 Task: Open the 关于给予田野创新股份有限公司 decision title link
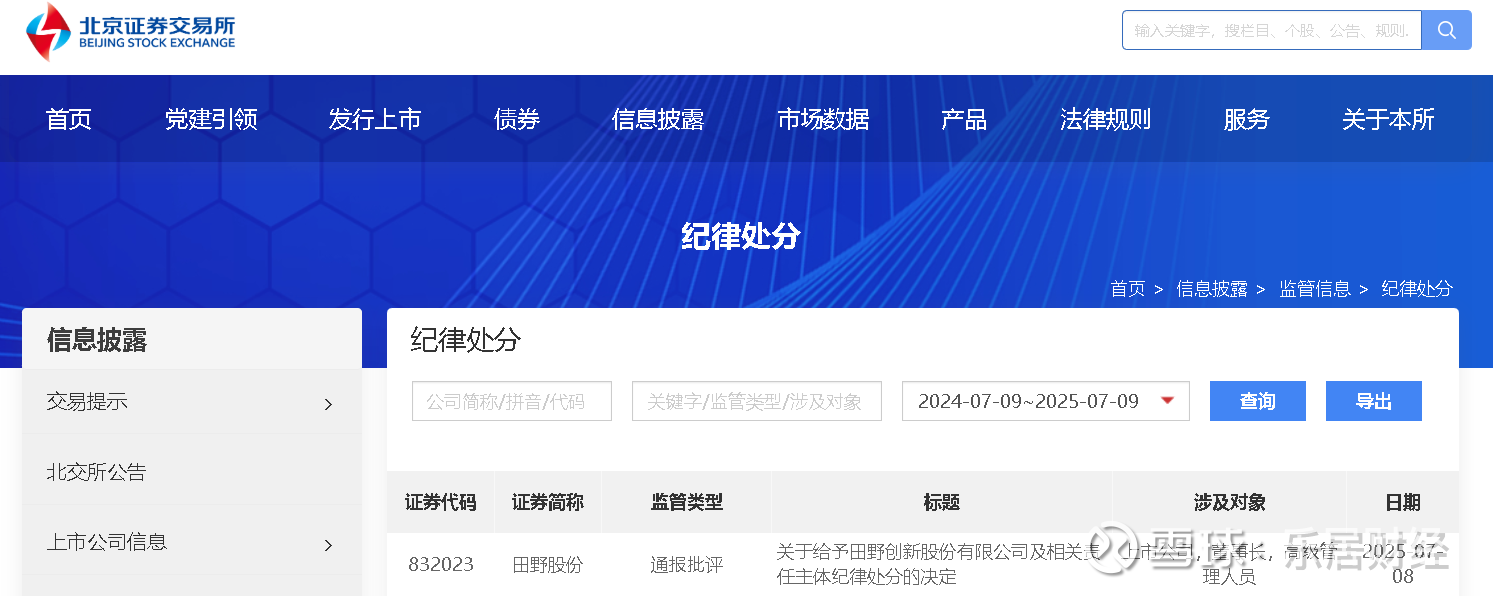[939, 564]
